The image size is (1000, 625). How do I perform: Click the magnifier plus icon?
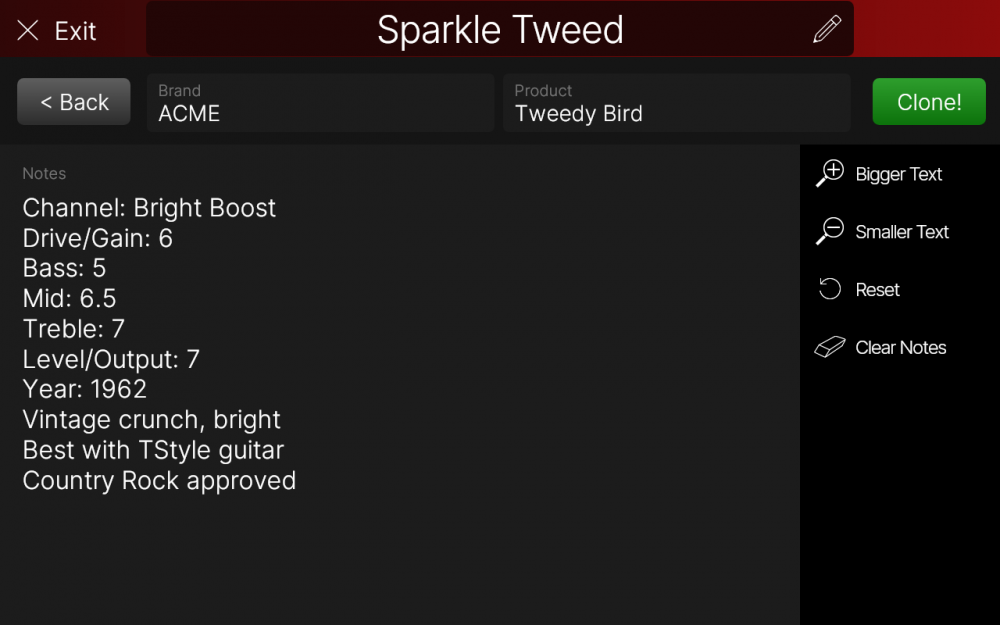[830, 173]
